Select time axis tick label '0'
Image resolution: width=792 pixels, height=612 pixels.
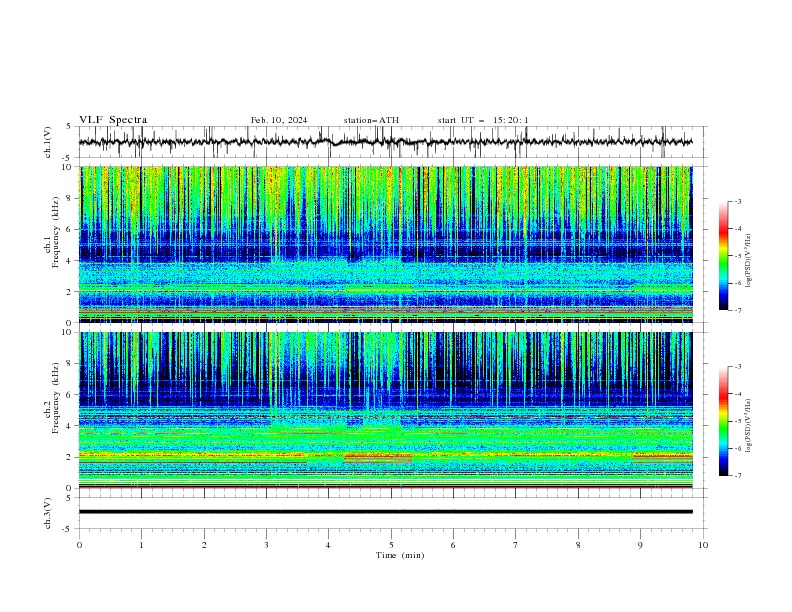point(79,545)
